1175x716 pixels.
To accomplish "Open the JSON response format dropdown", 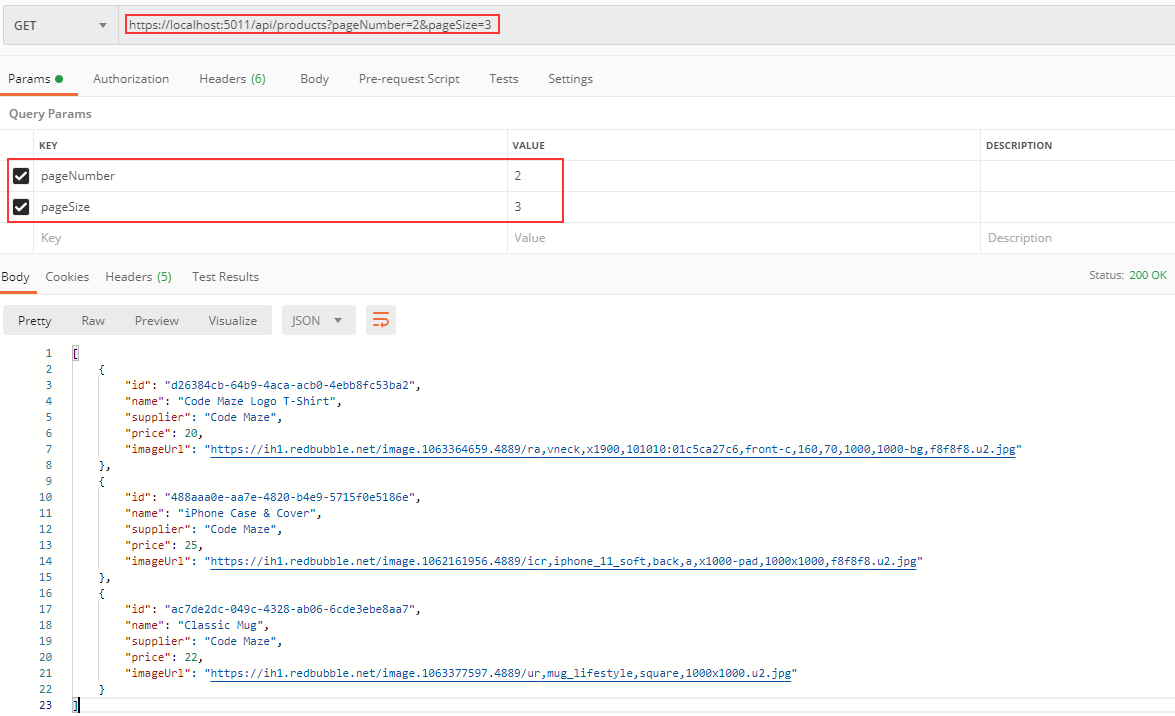I will click(318, 320).
